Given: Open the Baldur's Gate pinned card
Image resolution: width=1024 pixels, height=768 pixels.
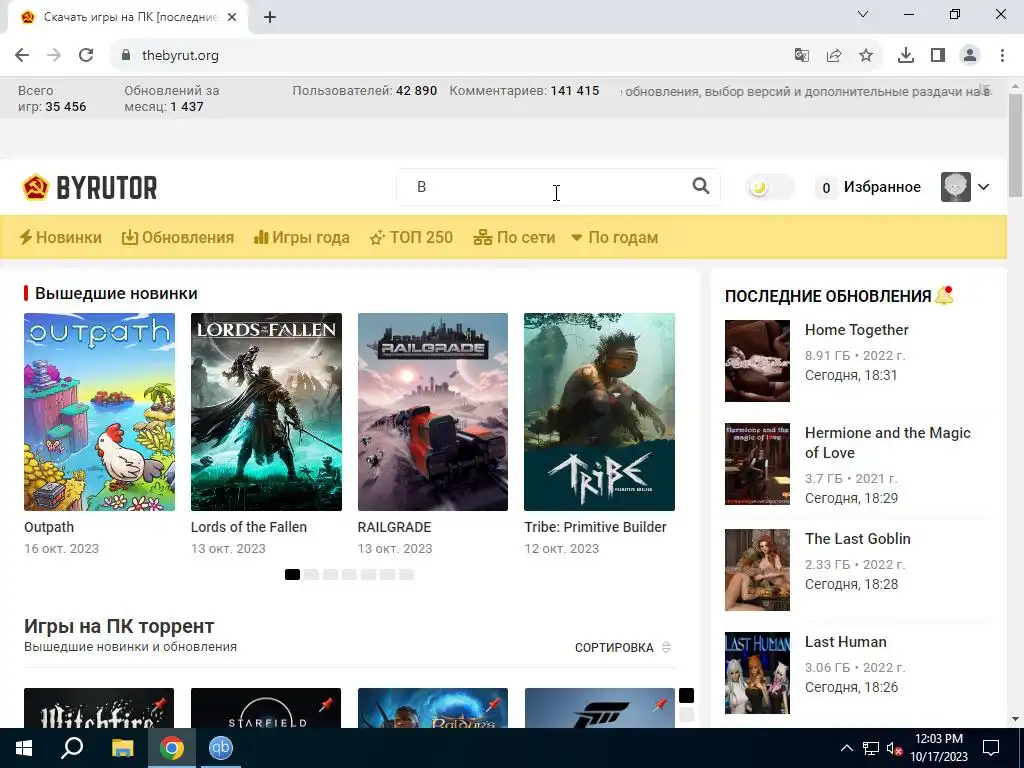Looking at the screenshot, I should pyautogui.click(x=432, y=708).
